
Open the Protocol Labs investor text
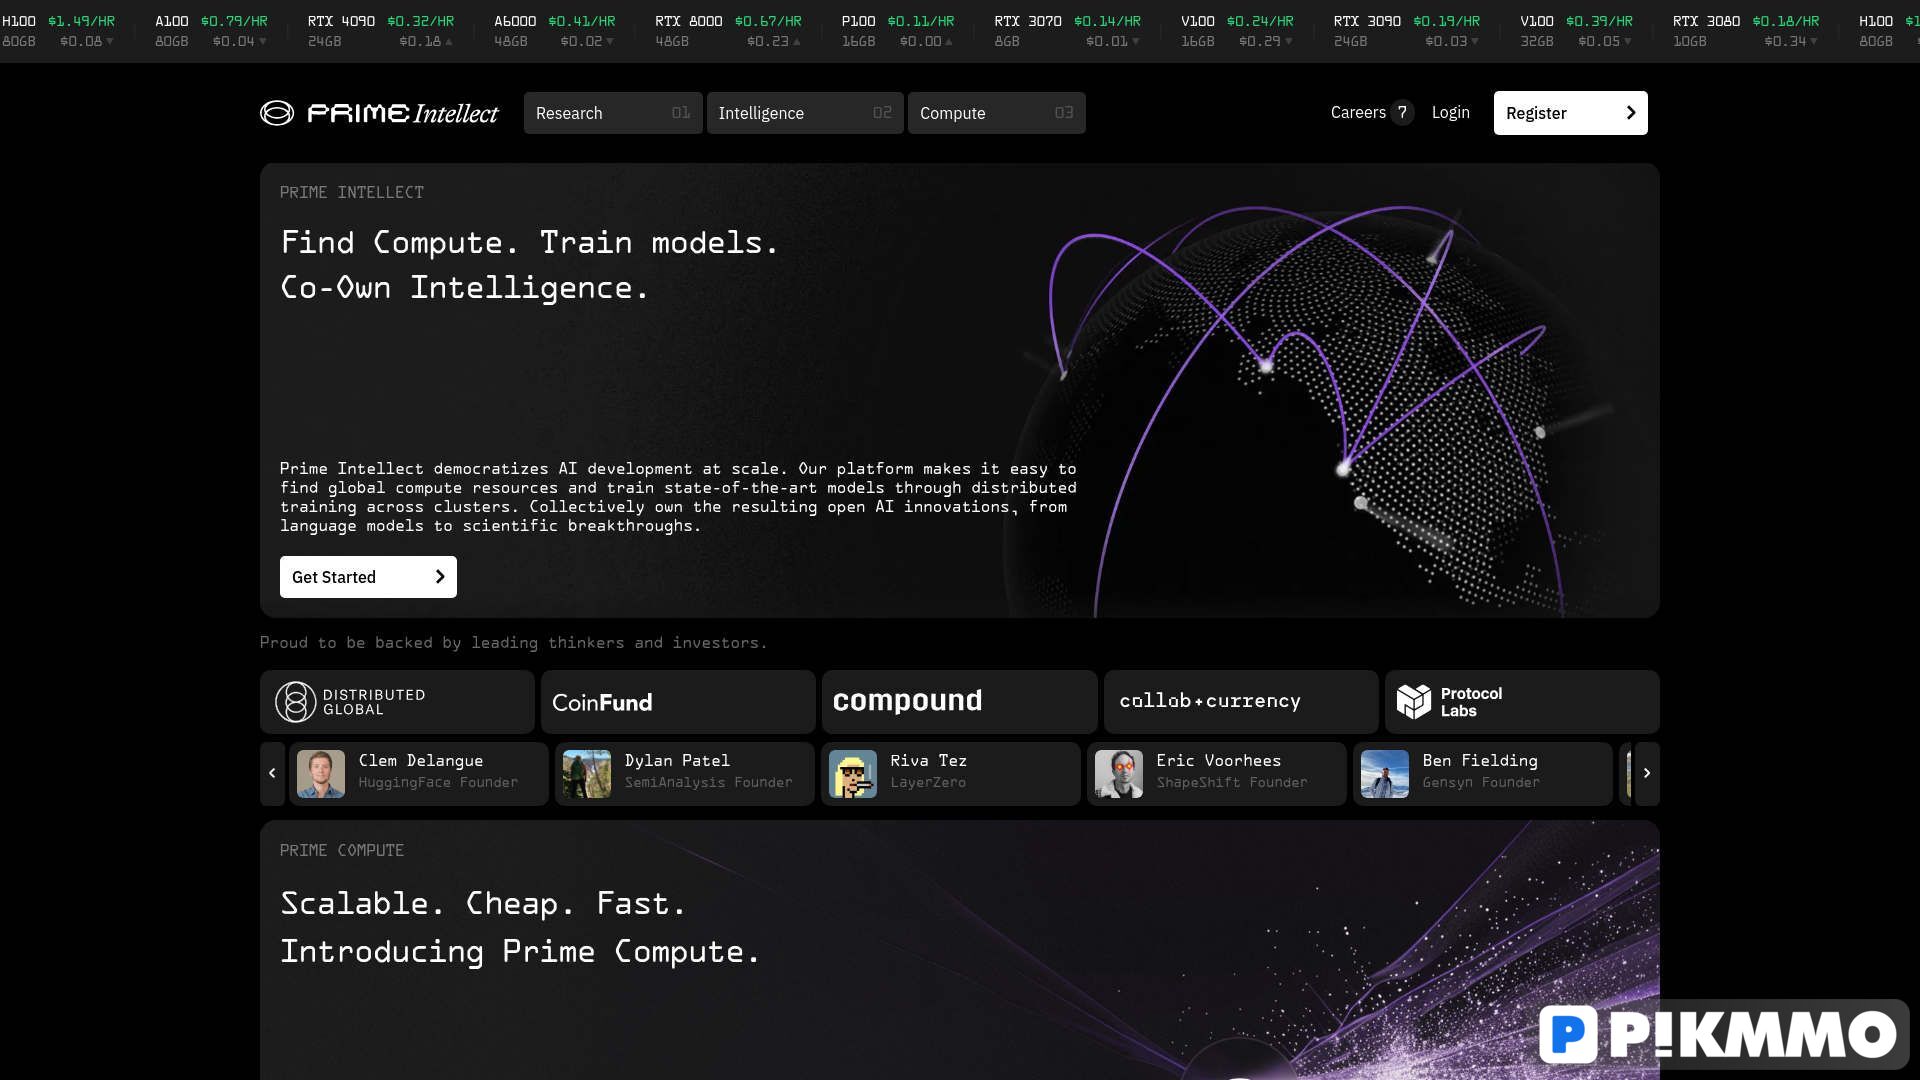pyautogui.click(x=1471, y=702)
